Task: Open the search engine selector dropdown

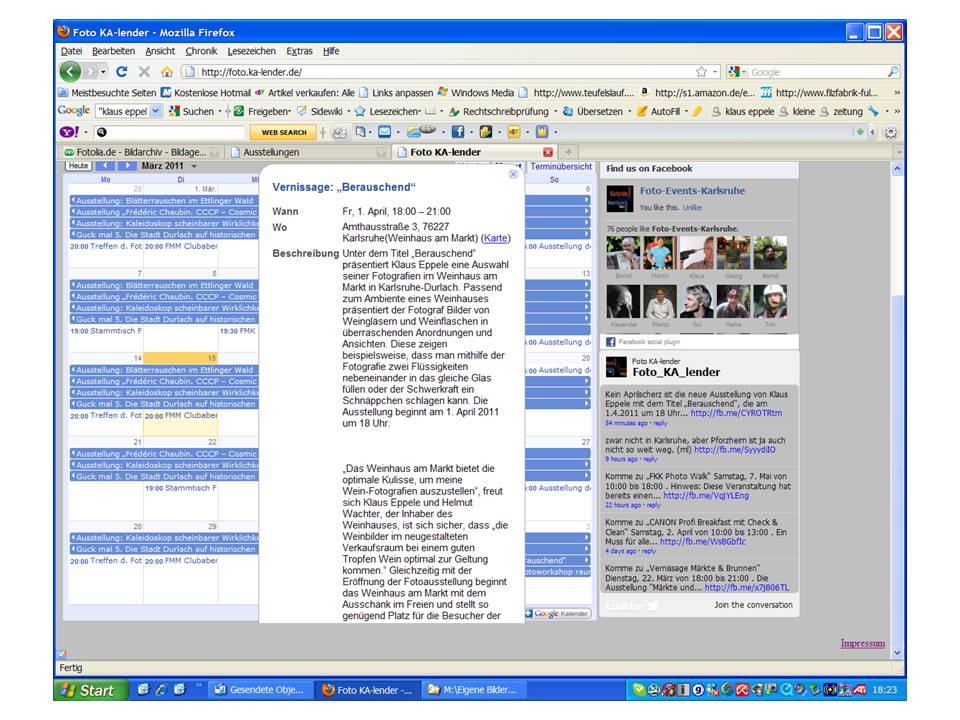Action: pos(740,72)
